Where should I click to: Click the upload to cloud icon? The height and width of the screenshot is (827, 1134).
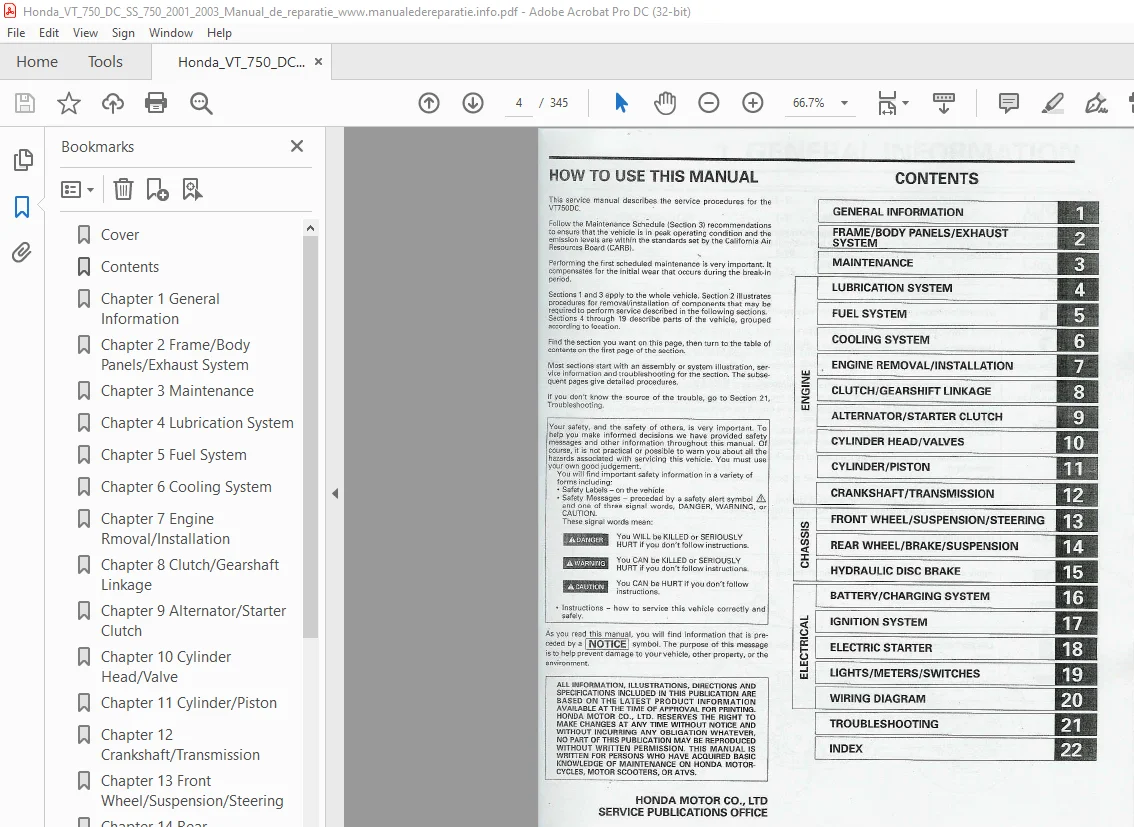pyautogui.click(x=113, y=103)
